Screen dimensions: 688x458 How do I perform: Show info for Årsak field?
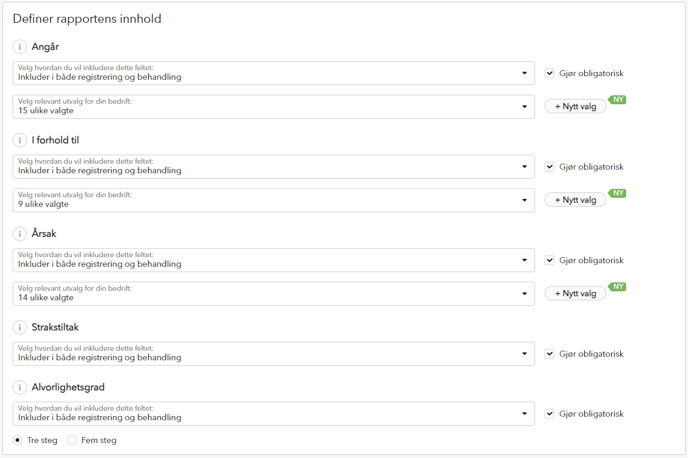coord(19,233)
